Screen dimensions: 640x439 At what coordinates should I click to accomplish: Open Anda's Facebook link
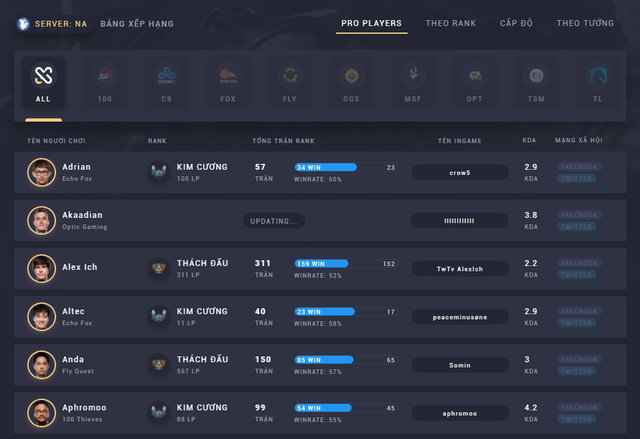(x=579, y=359)
